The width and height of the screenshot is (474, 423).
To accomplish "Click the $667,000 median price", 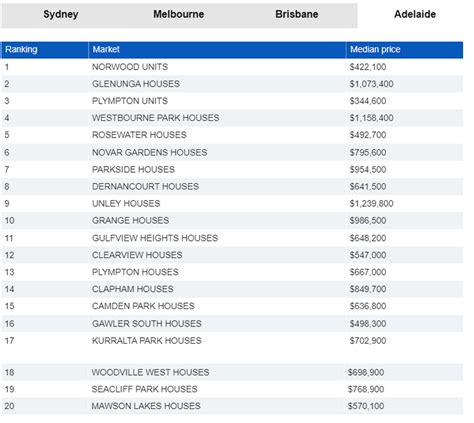I will 368,272.
